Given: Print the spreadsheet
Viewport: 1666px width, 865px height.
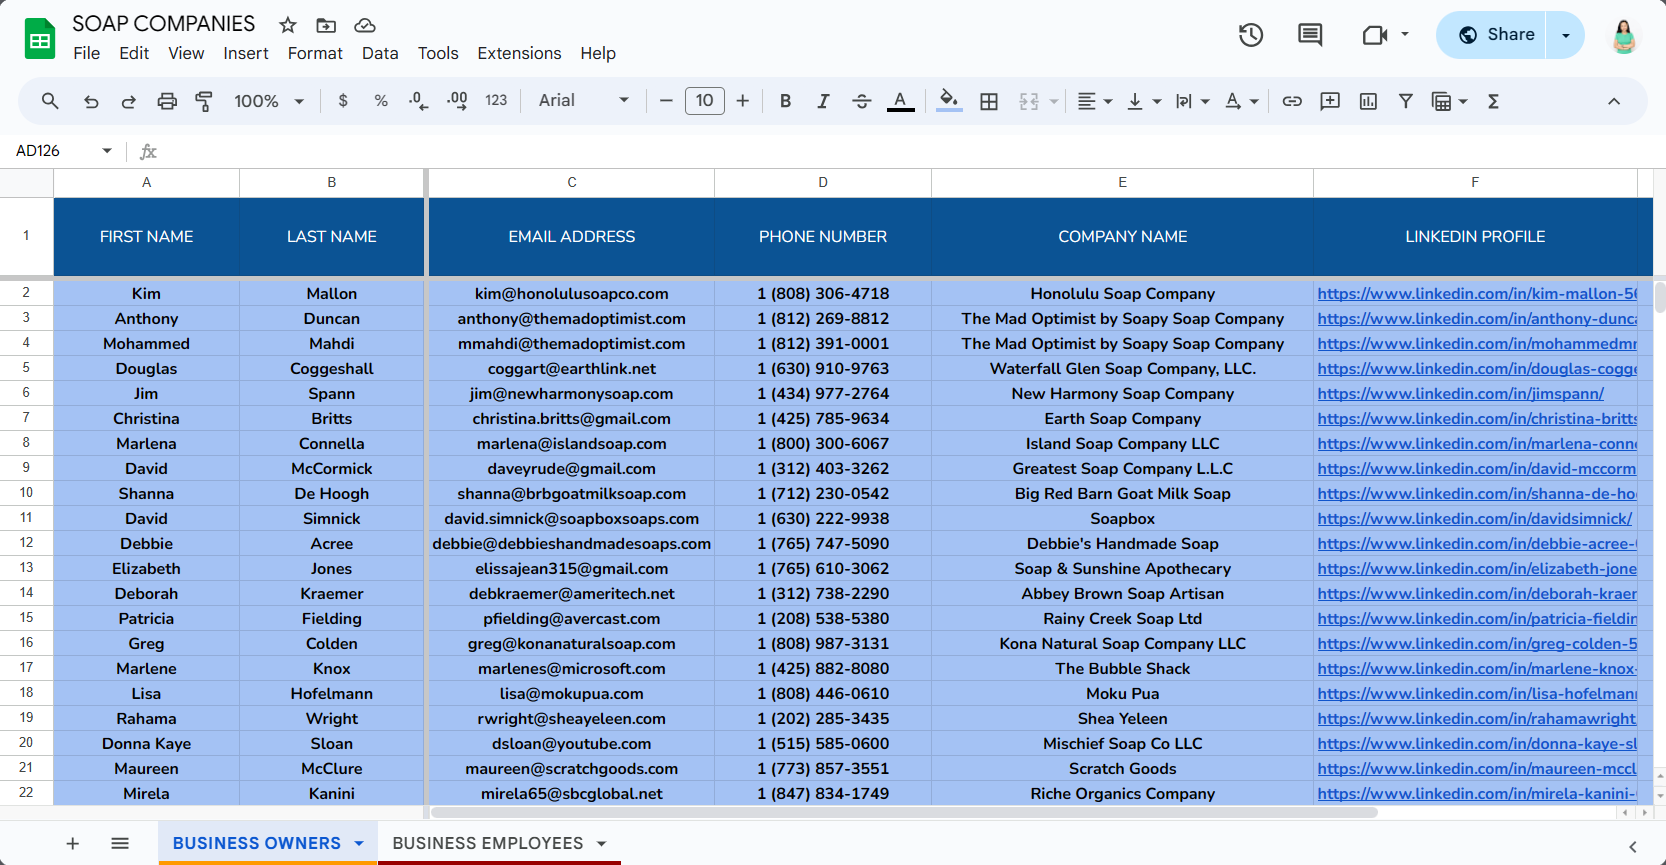Looking at the screenshot, I should 167,101.
